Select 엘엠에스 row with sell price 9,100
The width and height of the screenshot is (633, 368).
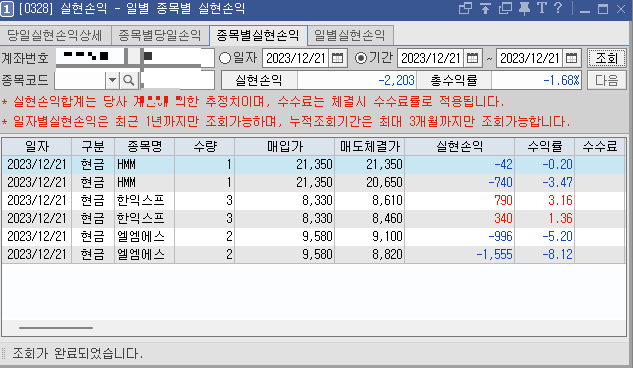tap(314, 236)
